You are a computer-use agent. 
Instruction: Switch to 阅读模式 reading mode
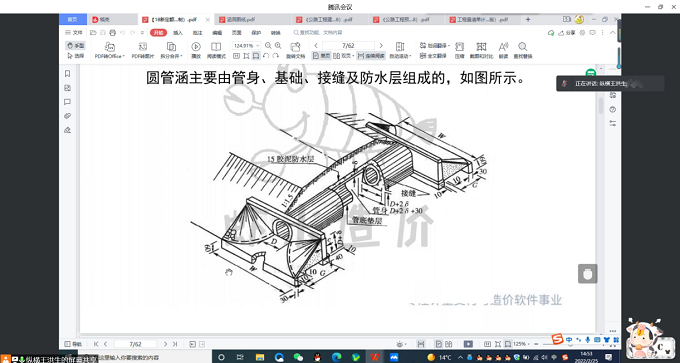216,50
